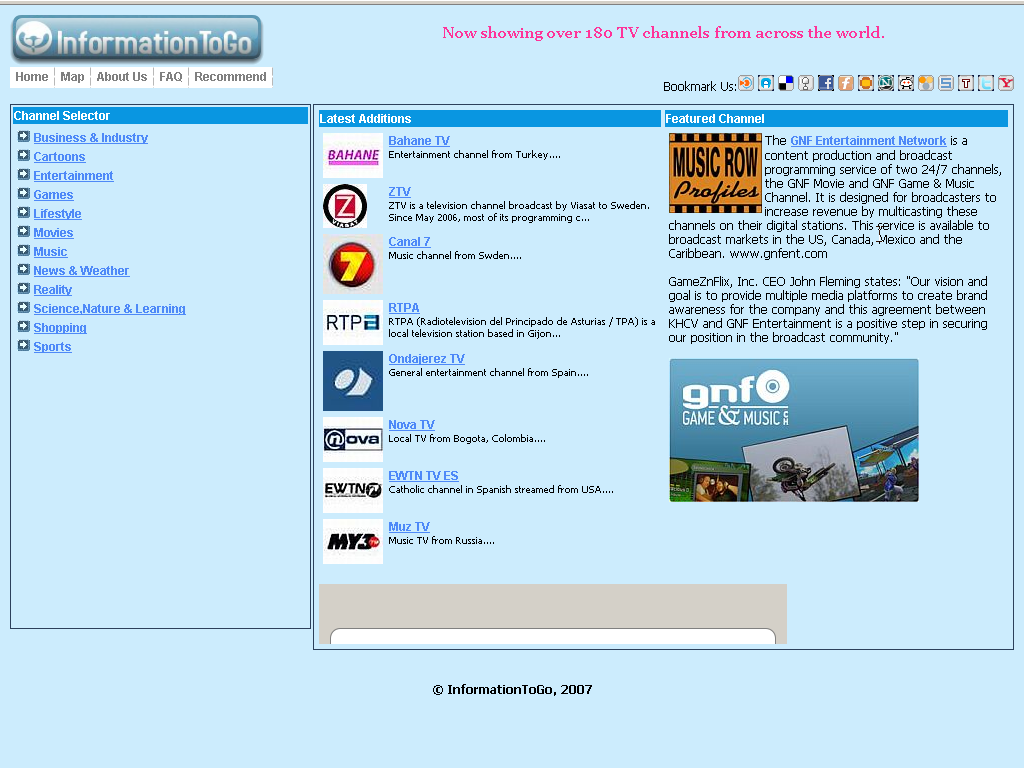1024x768 pixels.
Task: Click the RTPA logo thumbnail
Action: coord(353,323)
